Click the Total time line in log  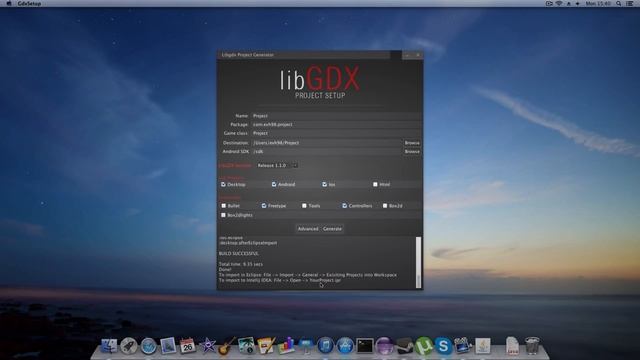click(241, 264)
